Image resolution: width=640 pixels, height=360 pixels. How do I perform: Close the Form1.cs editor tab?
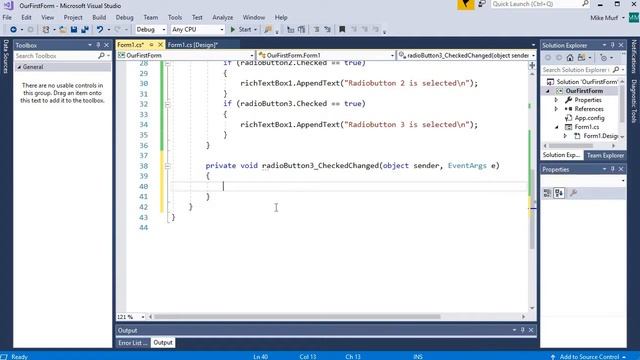coord(160,44)
